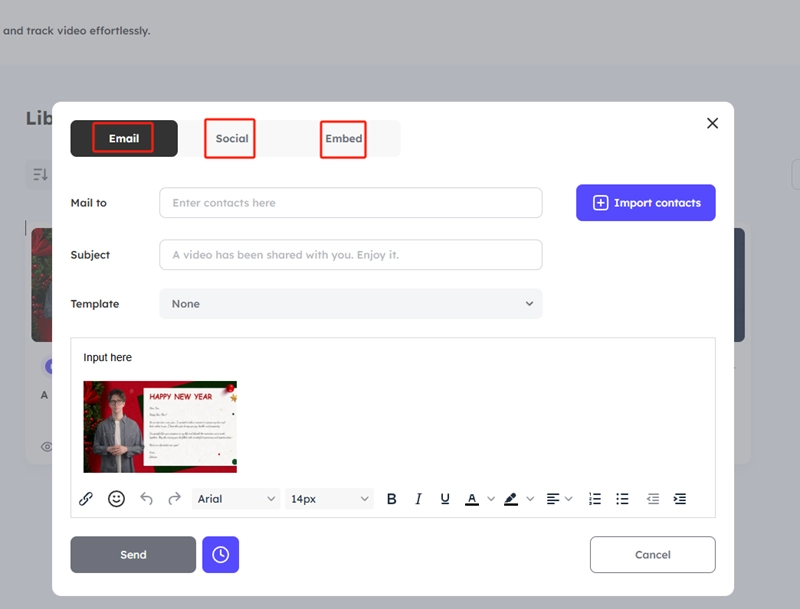Screen dimensions: 800x609
Task: Expand the Template dropdown
Action: pos(350,304)
